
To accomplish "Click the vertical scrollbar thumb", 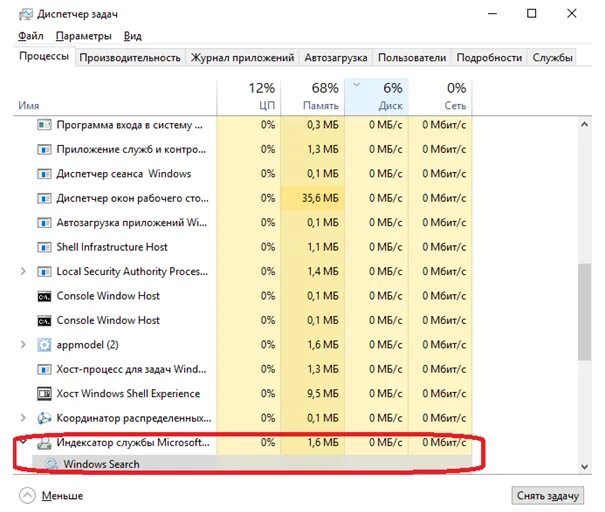I will 585,312.
